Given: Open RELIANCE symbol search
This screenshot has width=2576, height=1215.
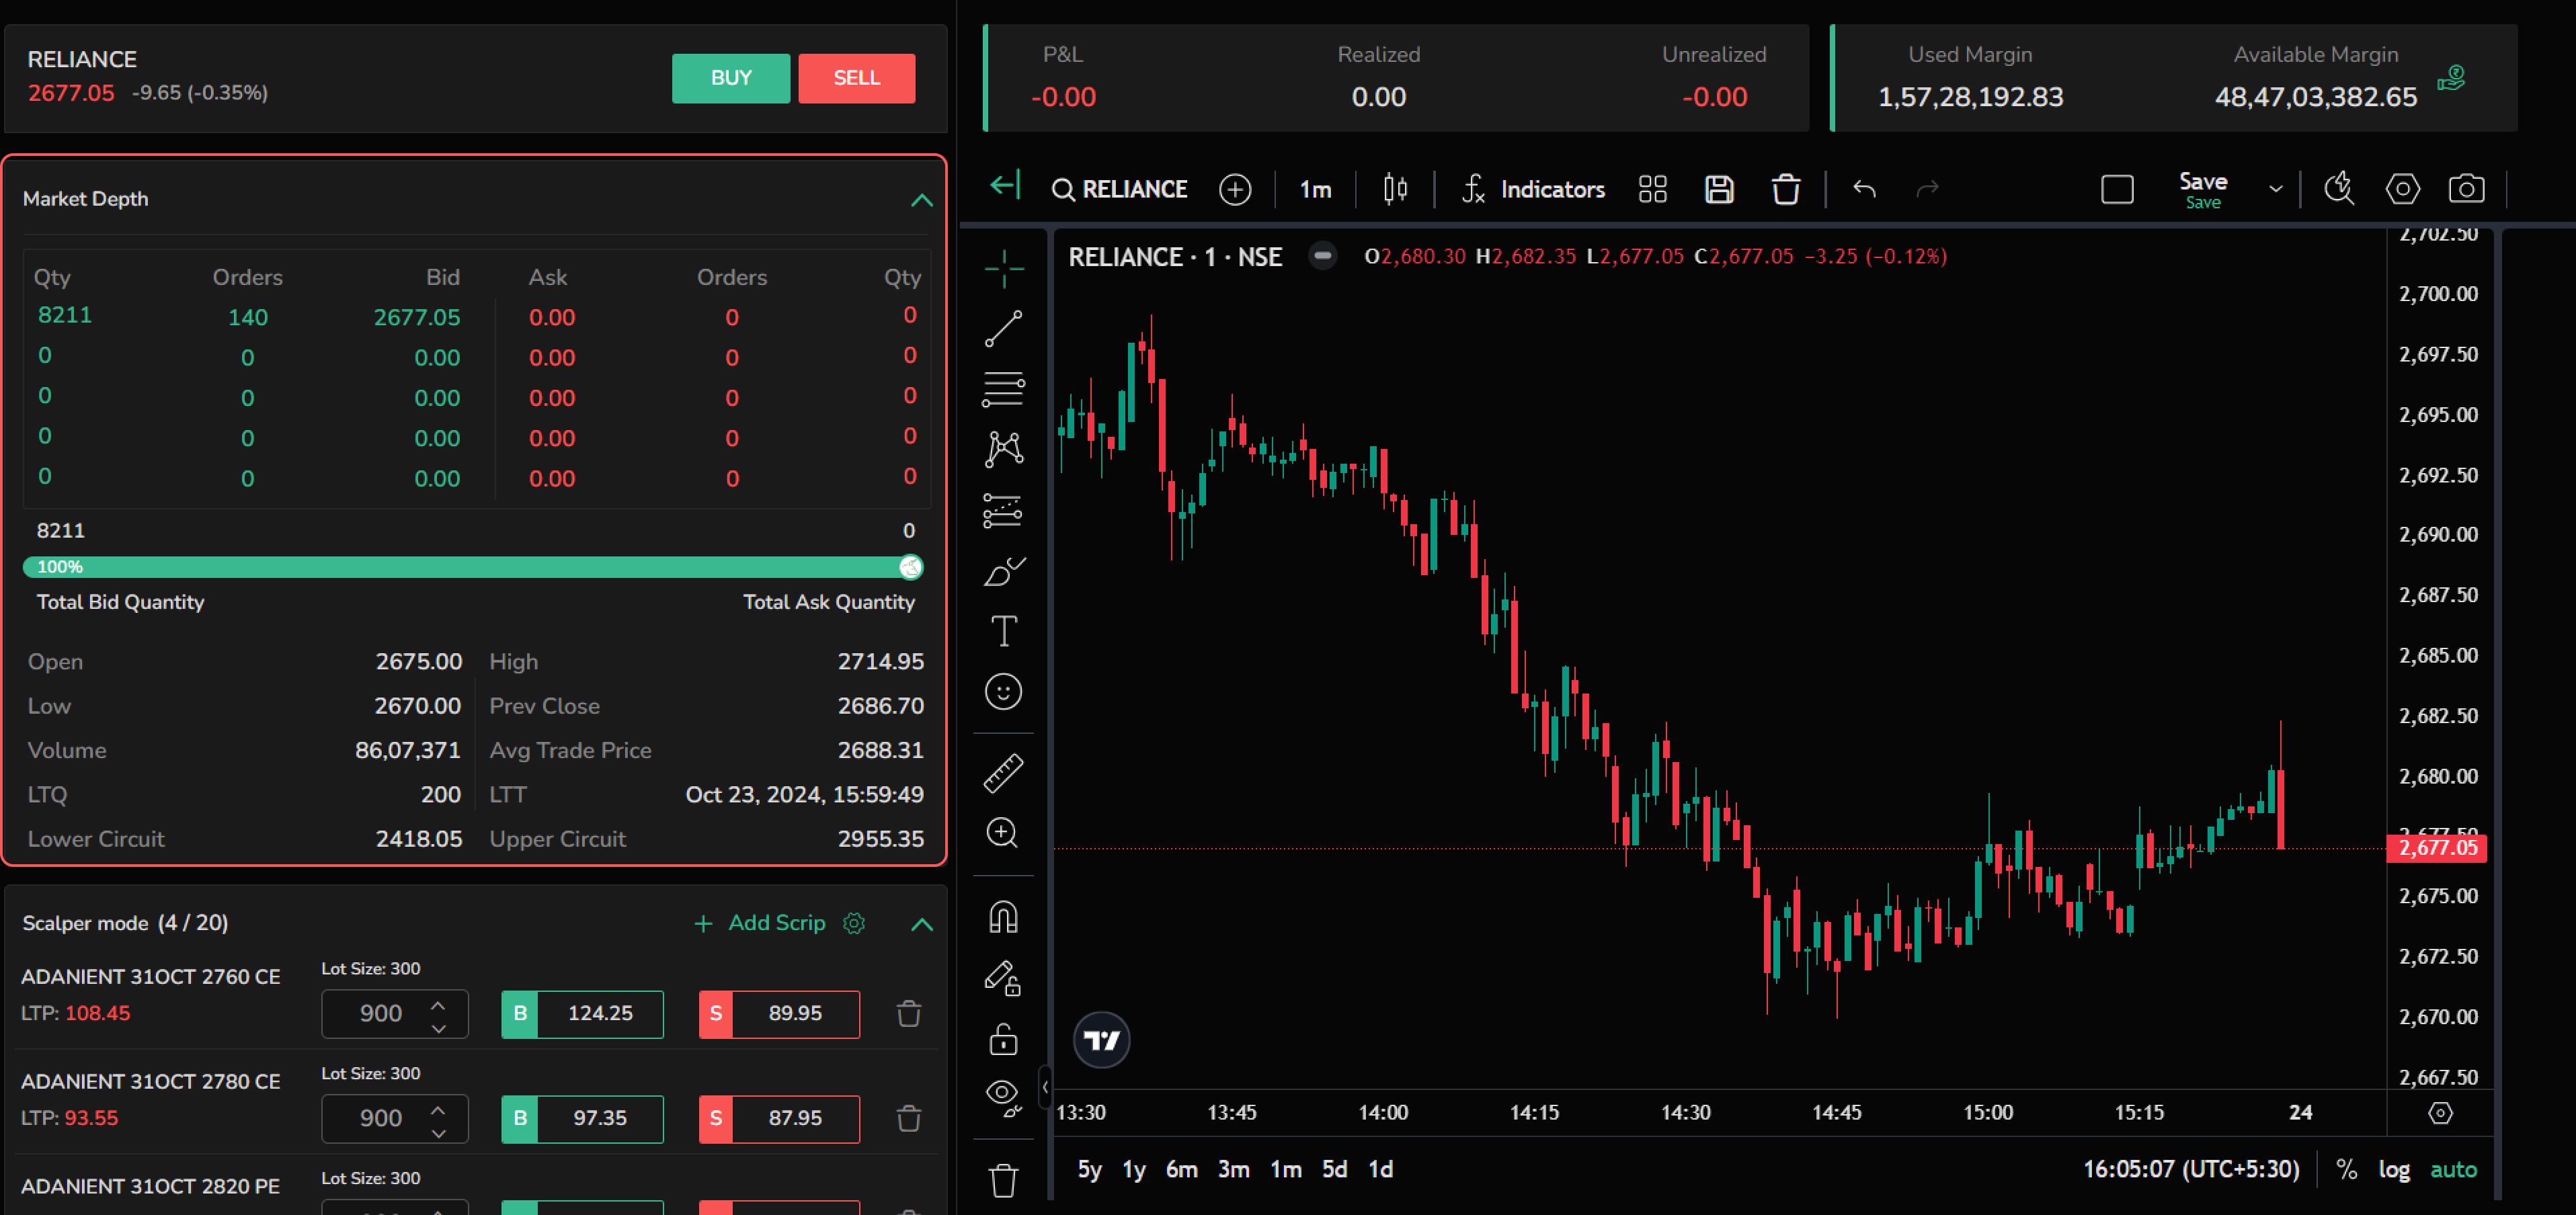Looking at the screenshot, I should 1120,190.
